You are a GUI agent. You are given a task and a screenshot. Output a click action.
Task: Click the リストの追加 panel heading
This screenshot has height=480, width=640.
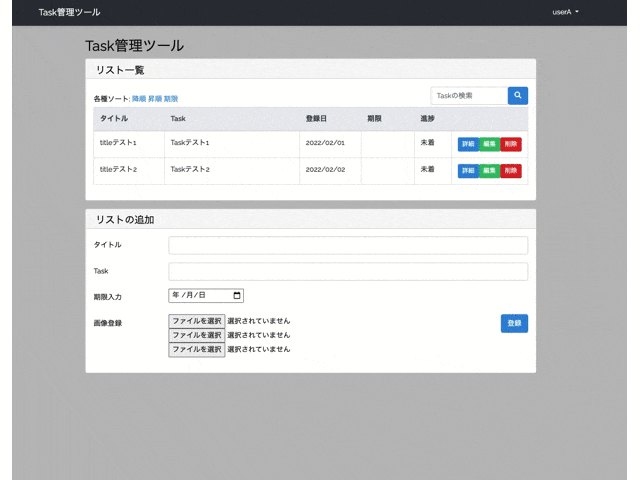(125, 220)
